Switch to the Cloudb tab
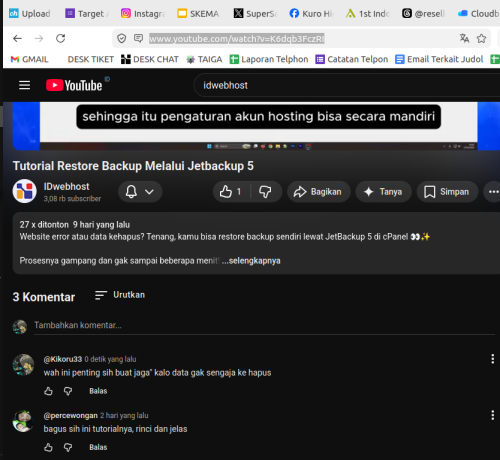The image size is (500, 460). (x=478, y=14)
